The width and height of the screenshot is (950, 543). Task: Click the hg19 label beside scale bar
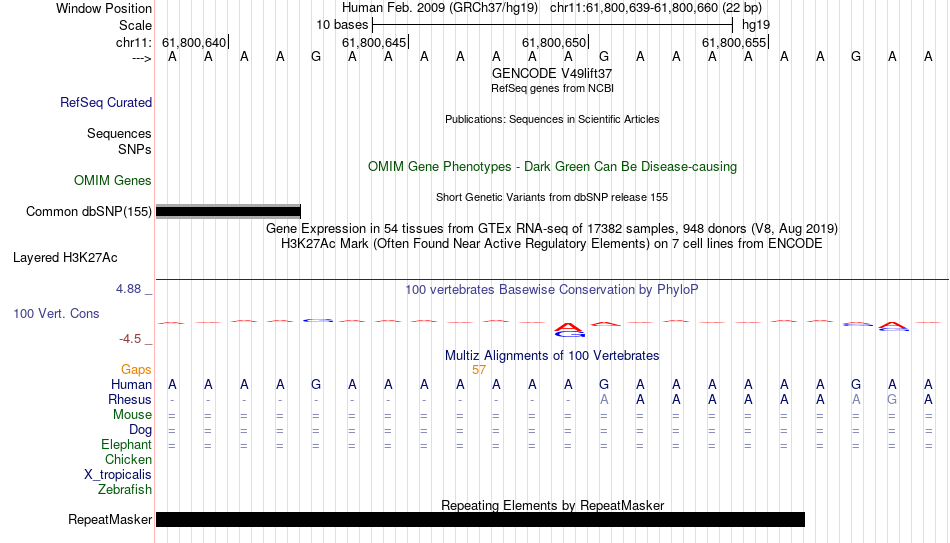pos(756,25)
